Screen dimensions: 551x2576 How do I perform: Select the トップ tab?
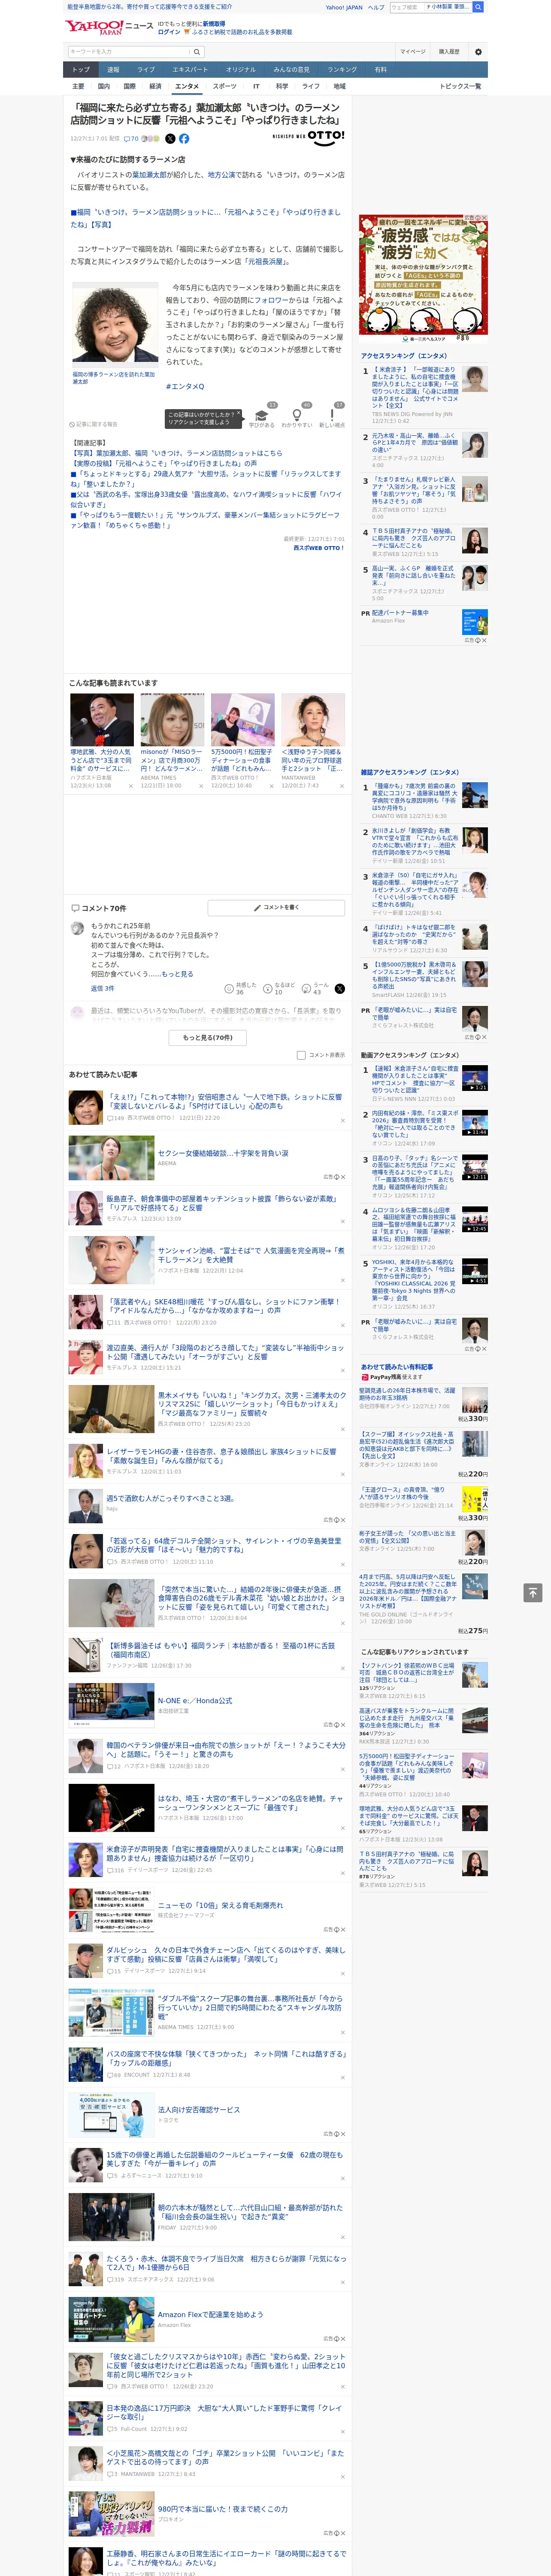click(81, 69)
